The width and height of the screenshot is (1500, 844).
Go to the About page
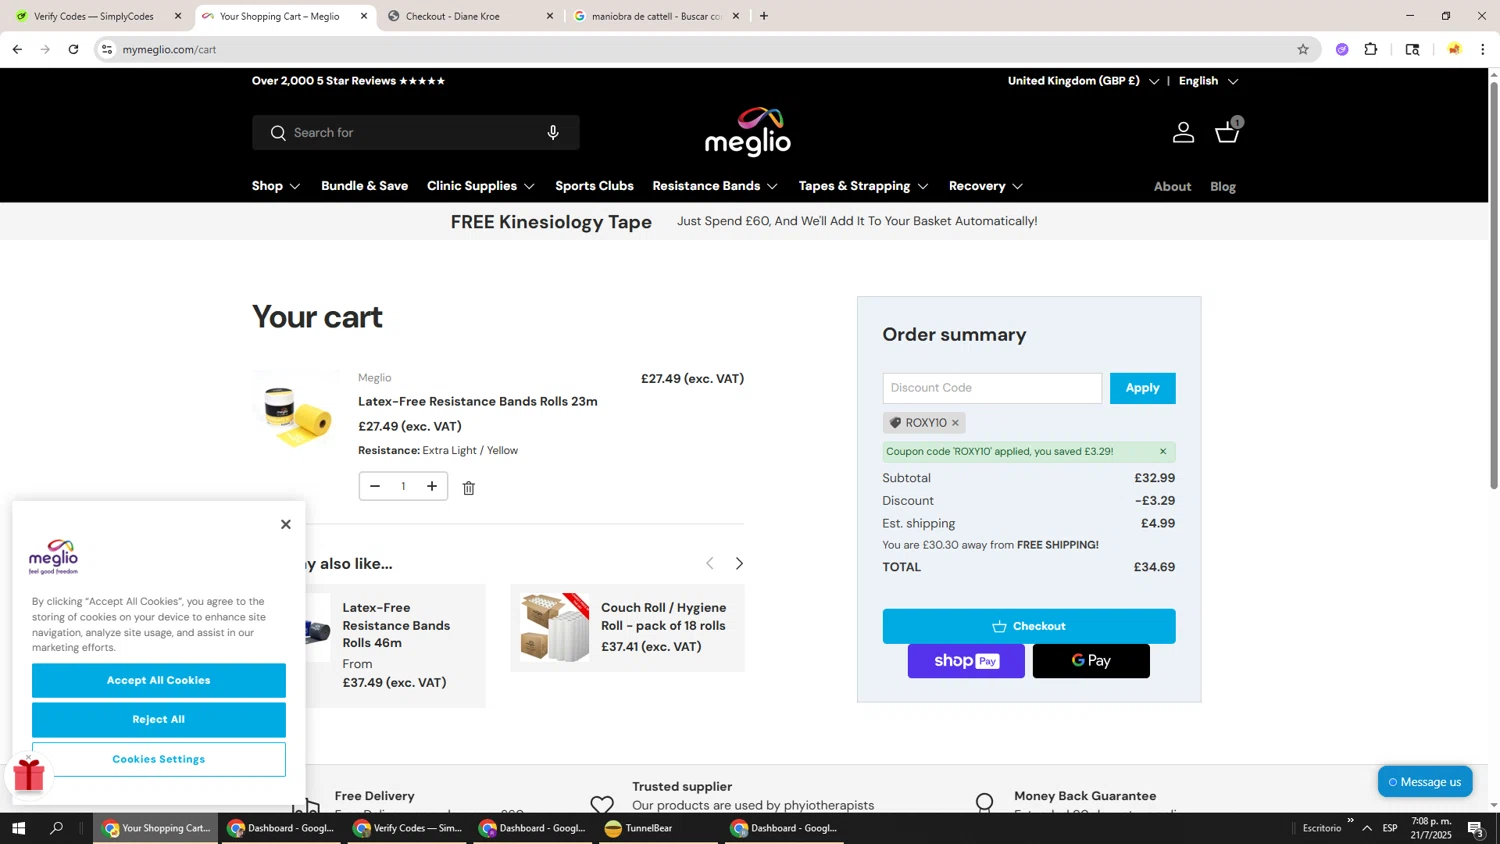click(x=1172, y=187)
